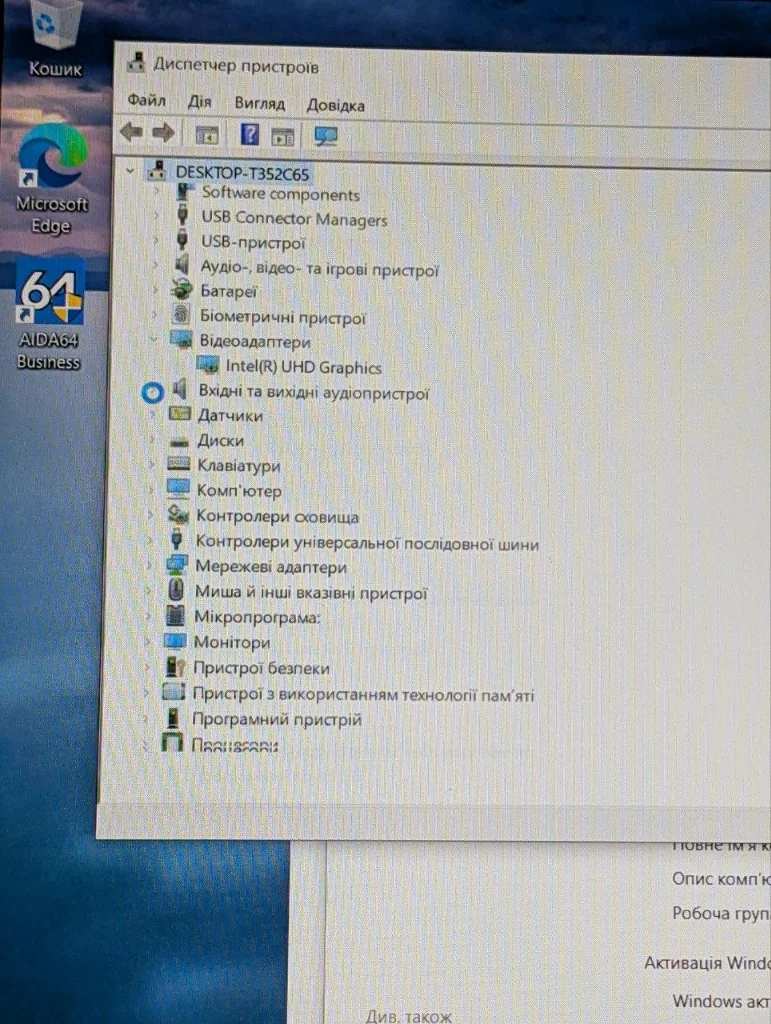Expand the Диски category
This screenshot has width=771, height=1024.
pyautogui.click(x=152, y=440)
